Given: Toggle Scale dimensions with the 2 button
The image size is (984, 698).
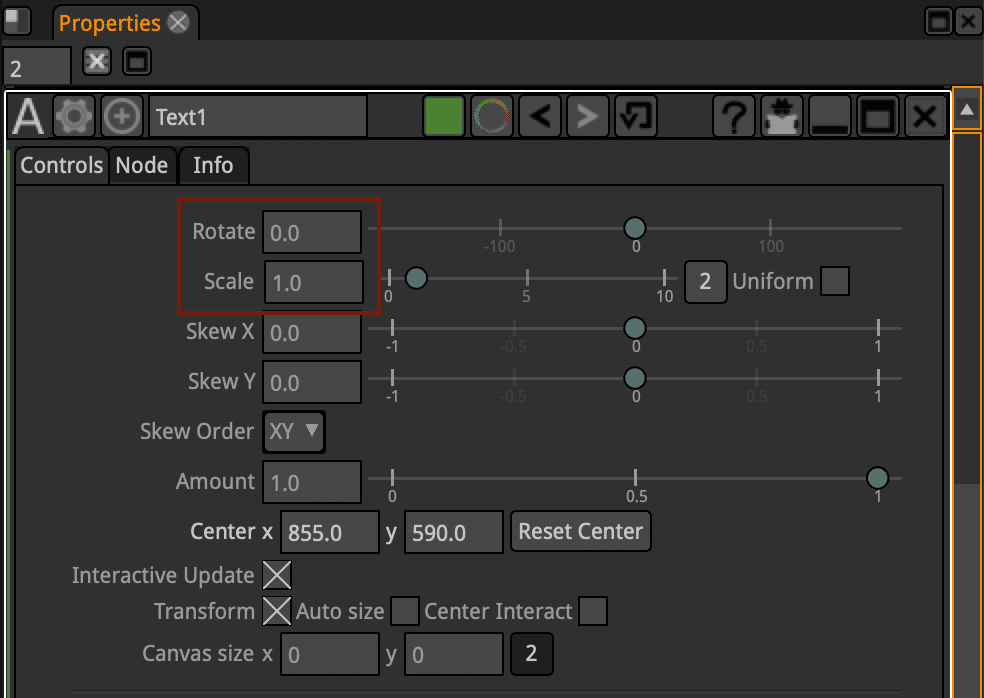Looking at the screenshot, I should click(x=705, y=282).
